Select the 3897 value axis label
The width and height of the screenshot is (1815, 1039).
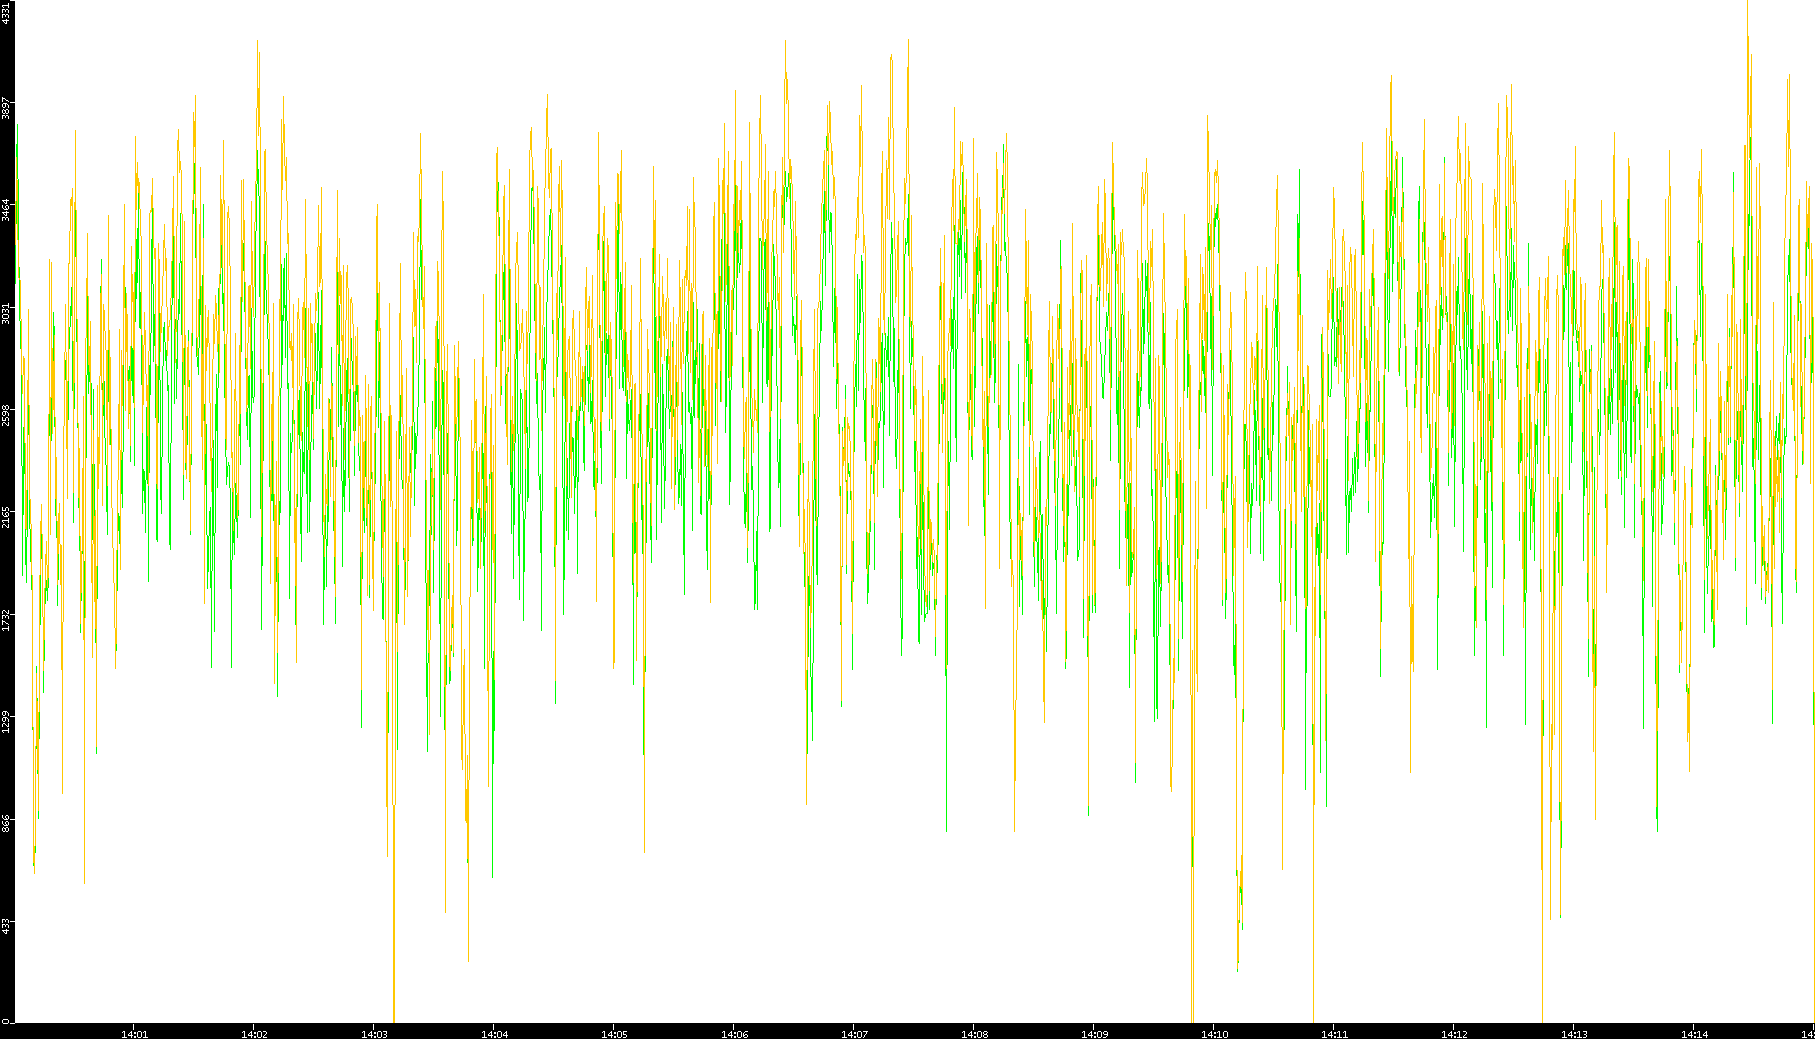7,108
